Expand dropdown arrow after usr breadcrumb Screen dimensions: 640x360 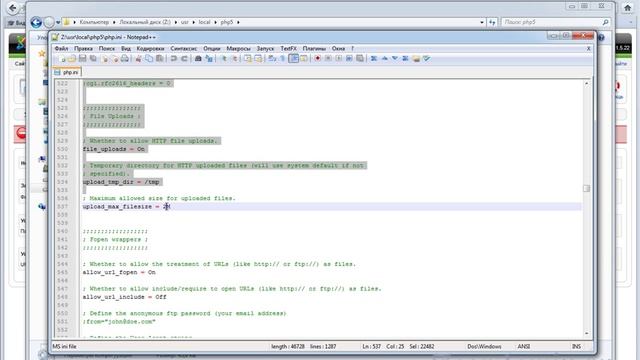point(193,22)
